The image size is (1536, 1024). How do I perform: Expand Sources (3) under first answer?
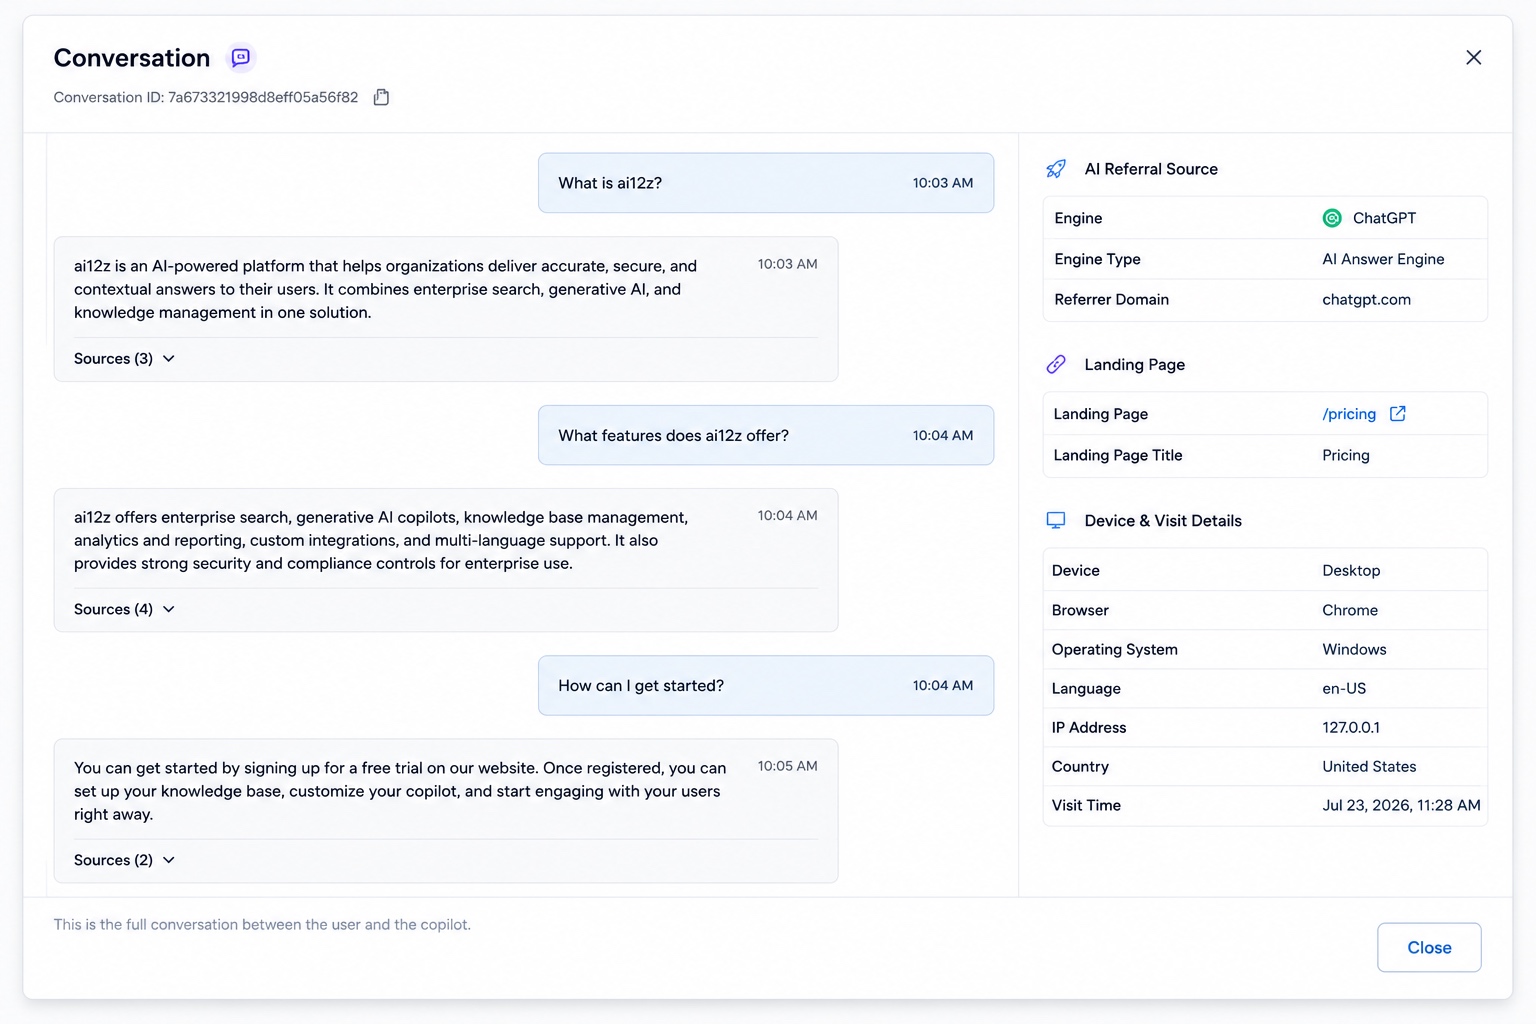tap(125, 359)
